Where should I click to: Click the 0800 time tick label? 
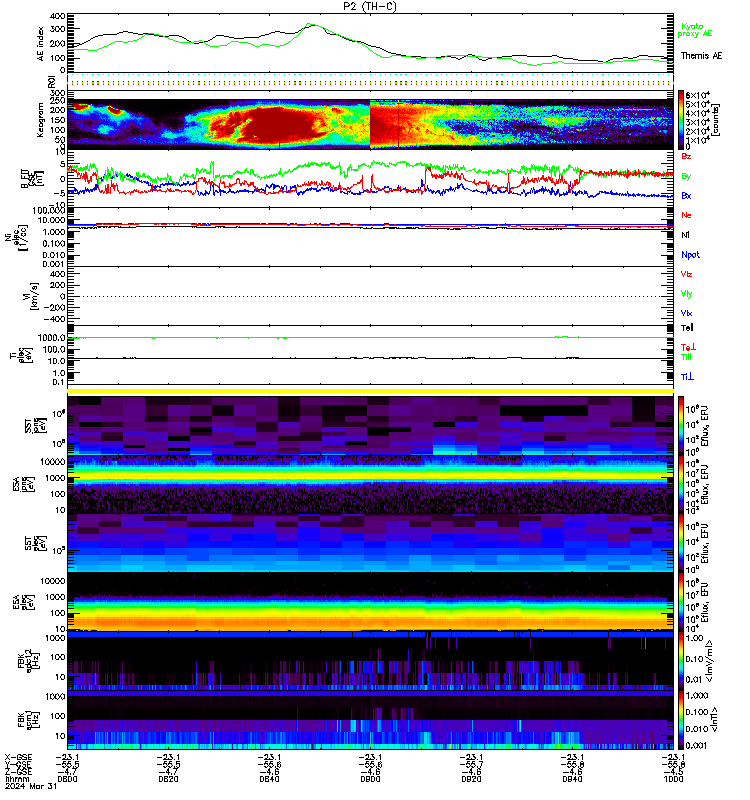pyautogui.click(x=67, y=779)
